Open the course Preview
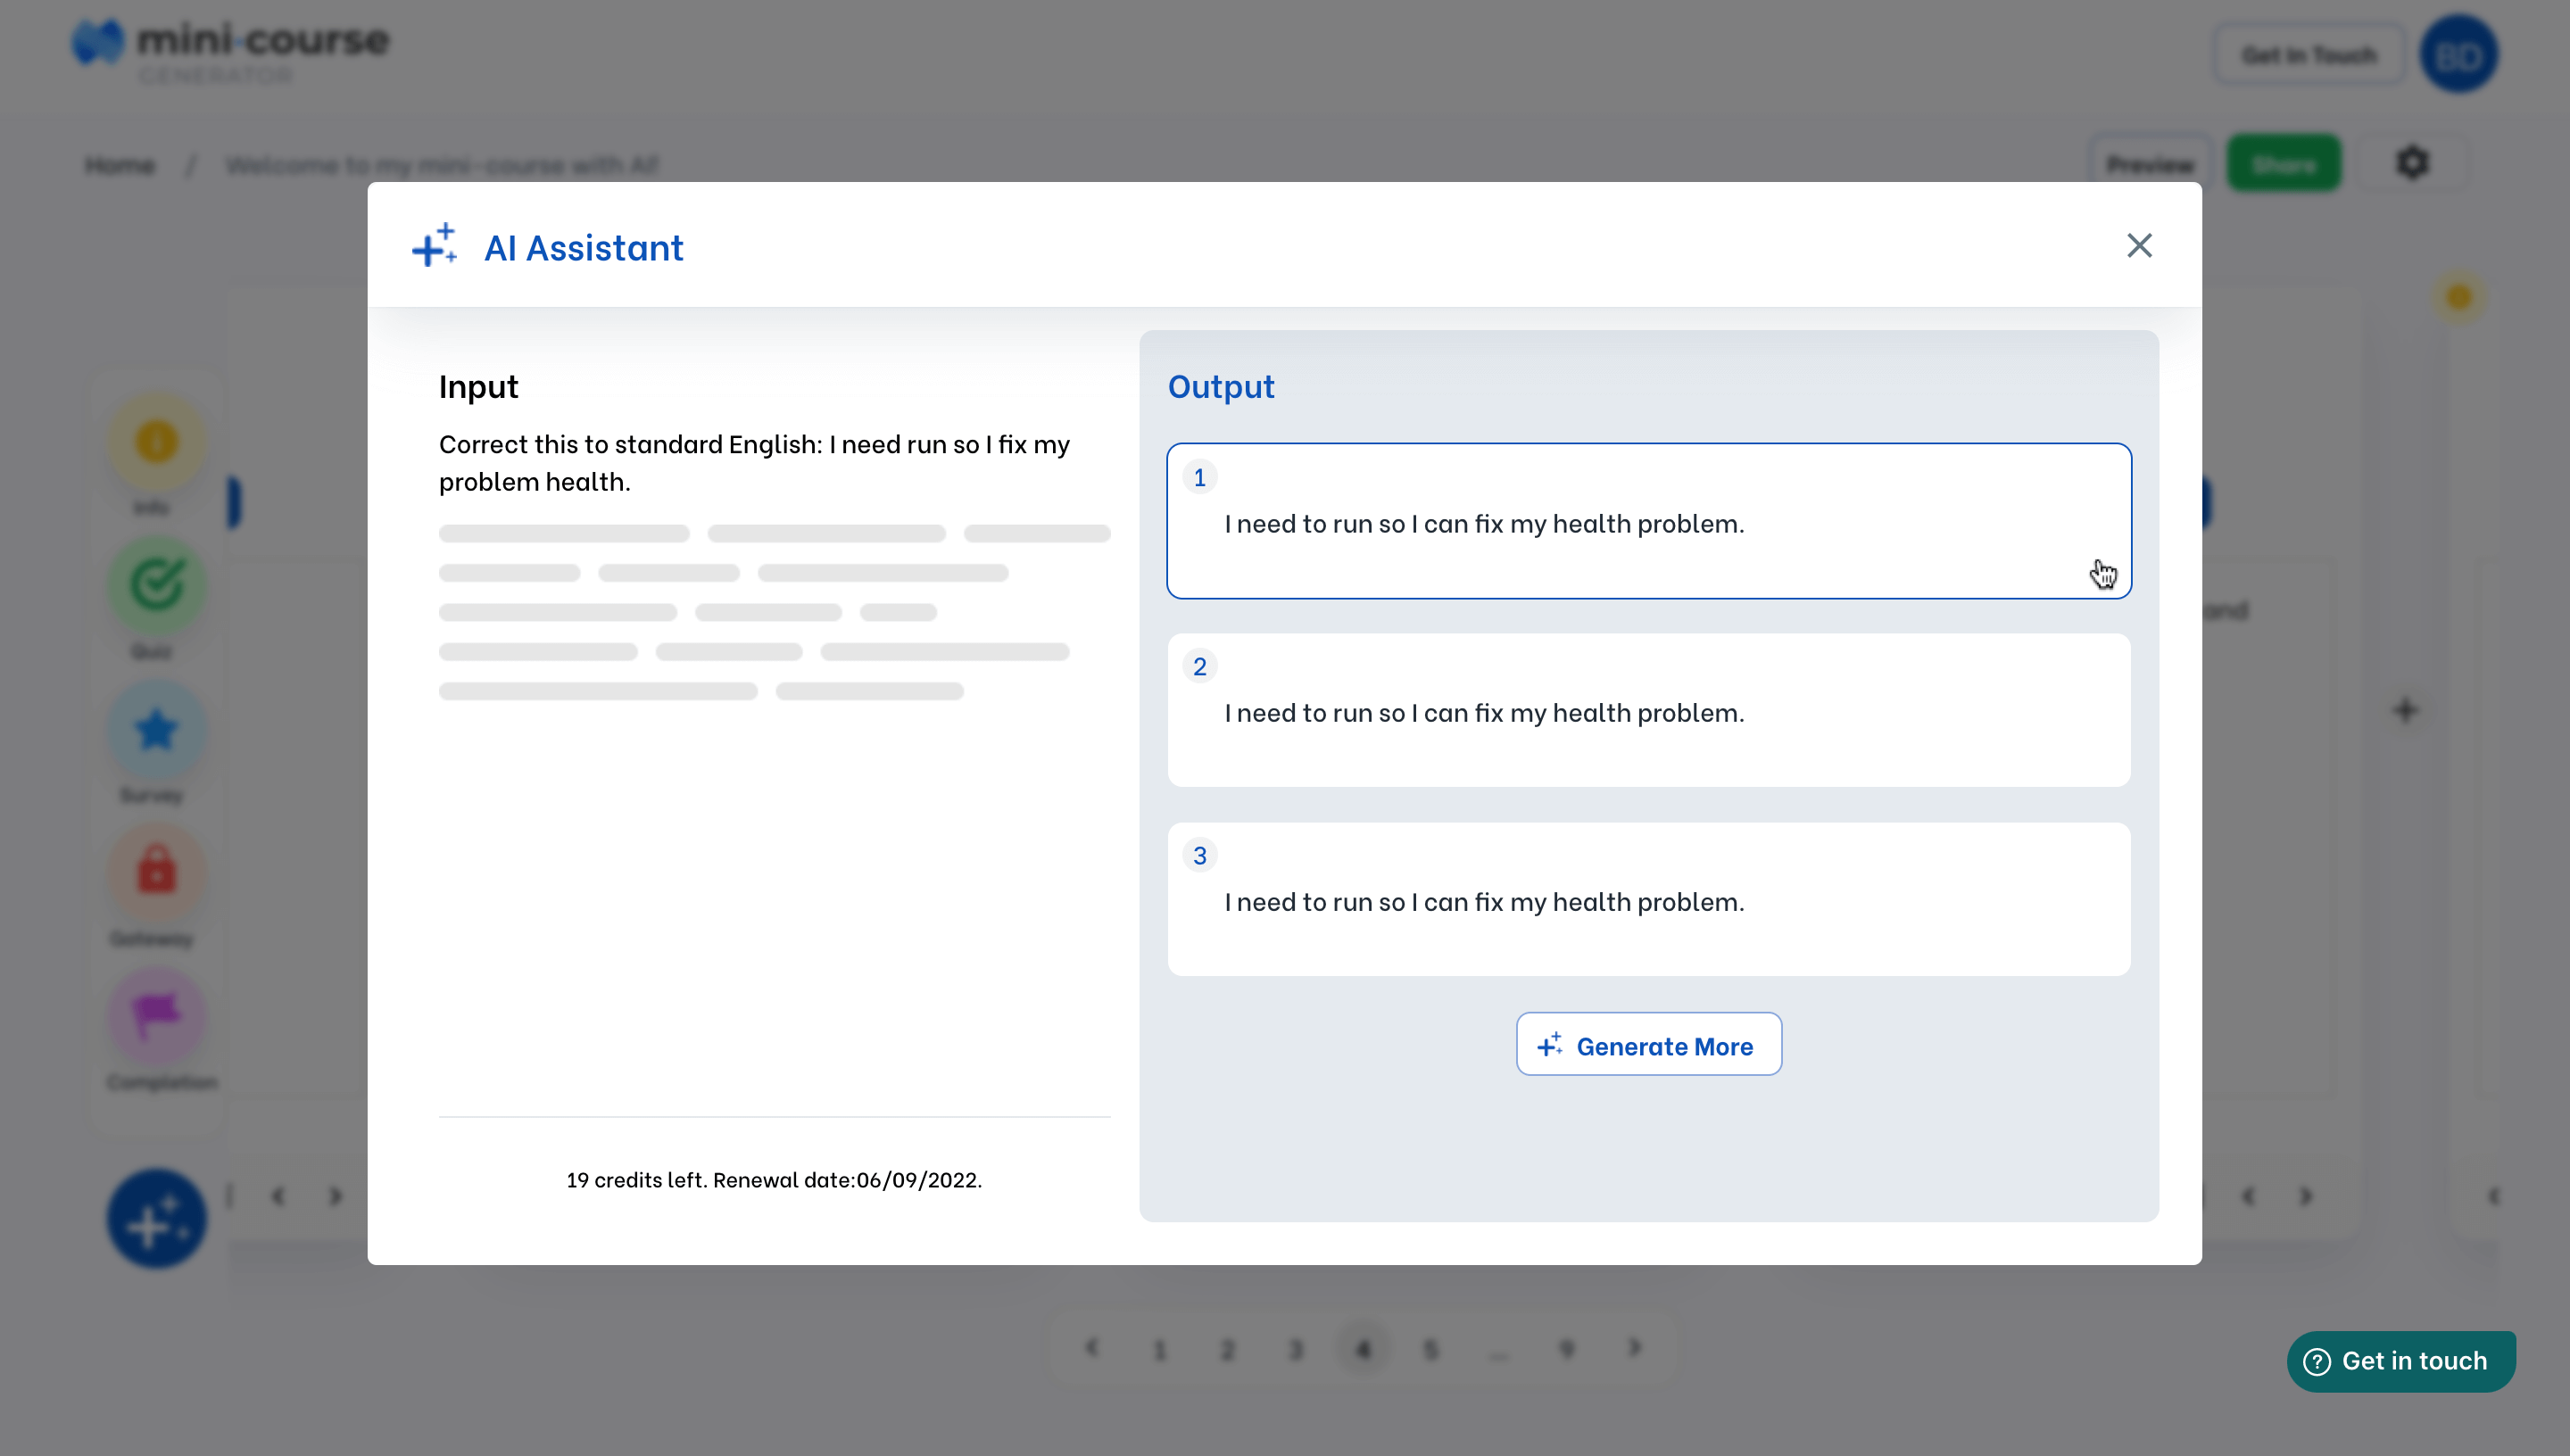Image resolution: width=2570 pixels, height=1456 pixels. (2149, 164)
